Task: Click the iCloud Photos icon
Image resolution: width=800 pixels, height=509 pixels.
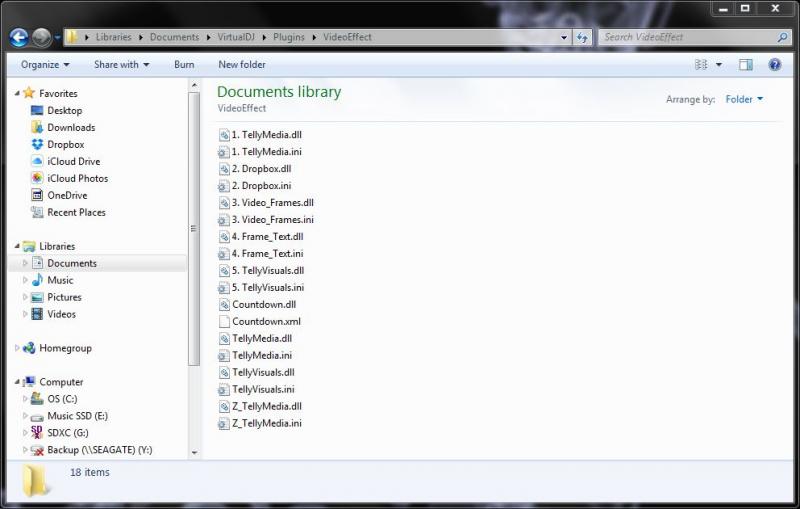Action: click(x=37, y=178)
